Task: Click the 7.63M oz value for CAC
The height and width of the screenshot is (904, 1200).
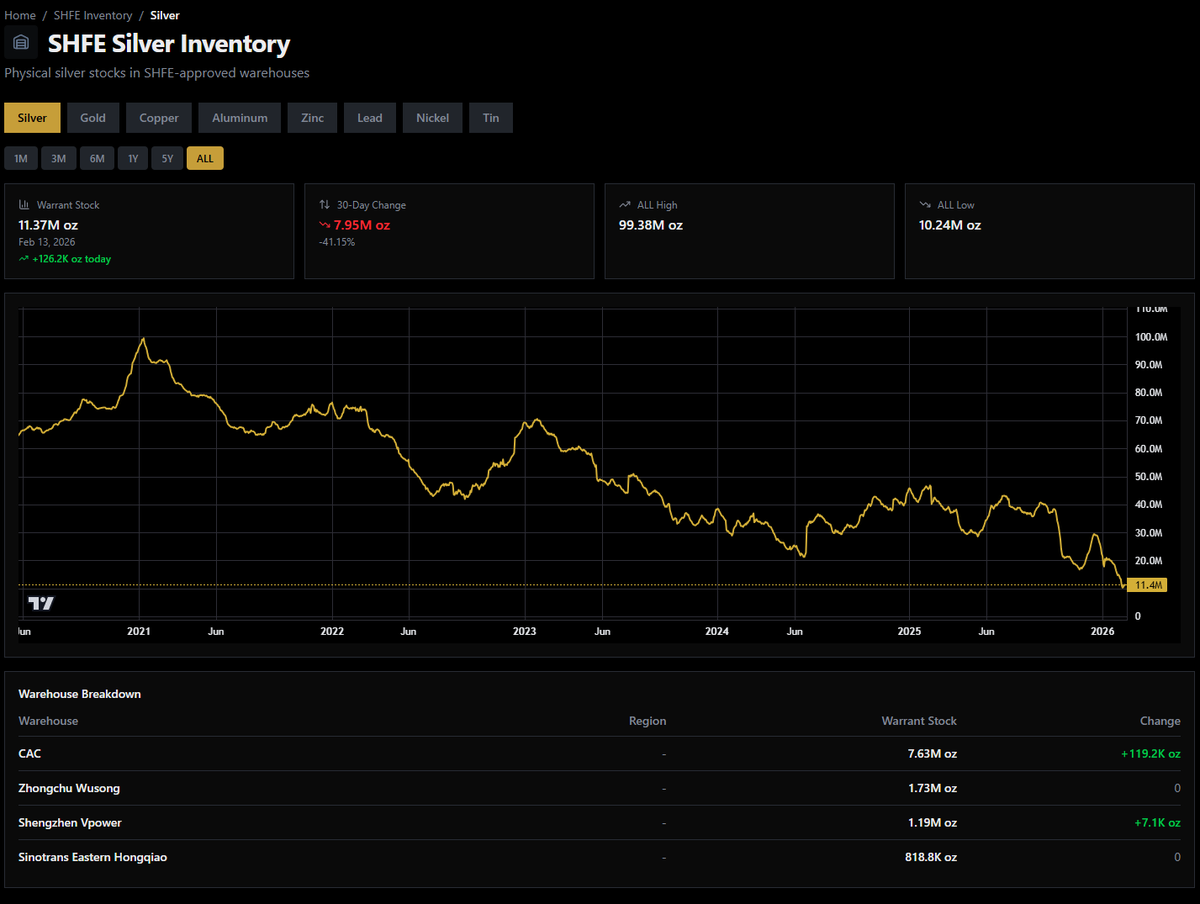Action: point(932,754)
